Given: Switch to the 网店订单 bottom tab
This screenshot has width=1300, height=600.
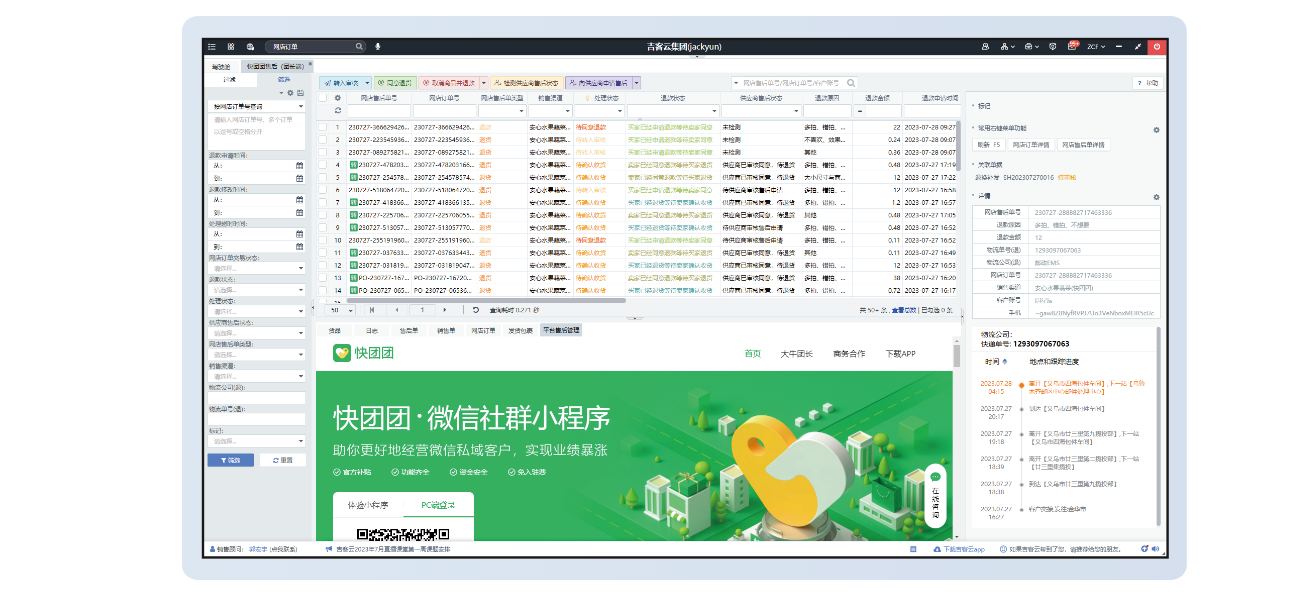Looking at the screenshot, I should click(x=483, y=330).
